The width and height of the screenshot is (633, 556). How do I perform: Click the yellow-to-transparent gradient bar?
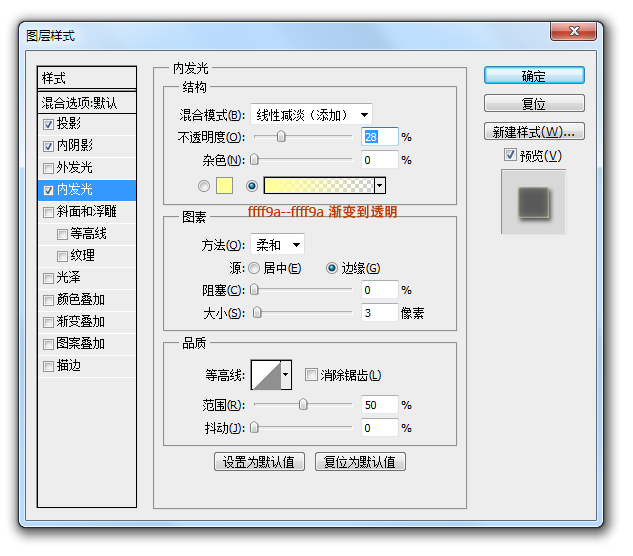(318, 185)
